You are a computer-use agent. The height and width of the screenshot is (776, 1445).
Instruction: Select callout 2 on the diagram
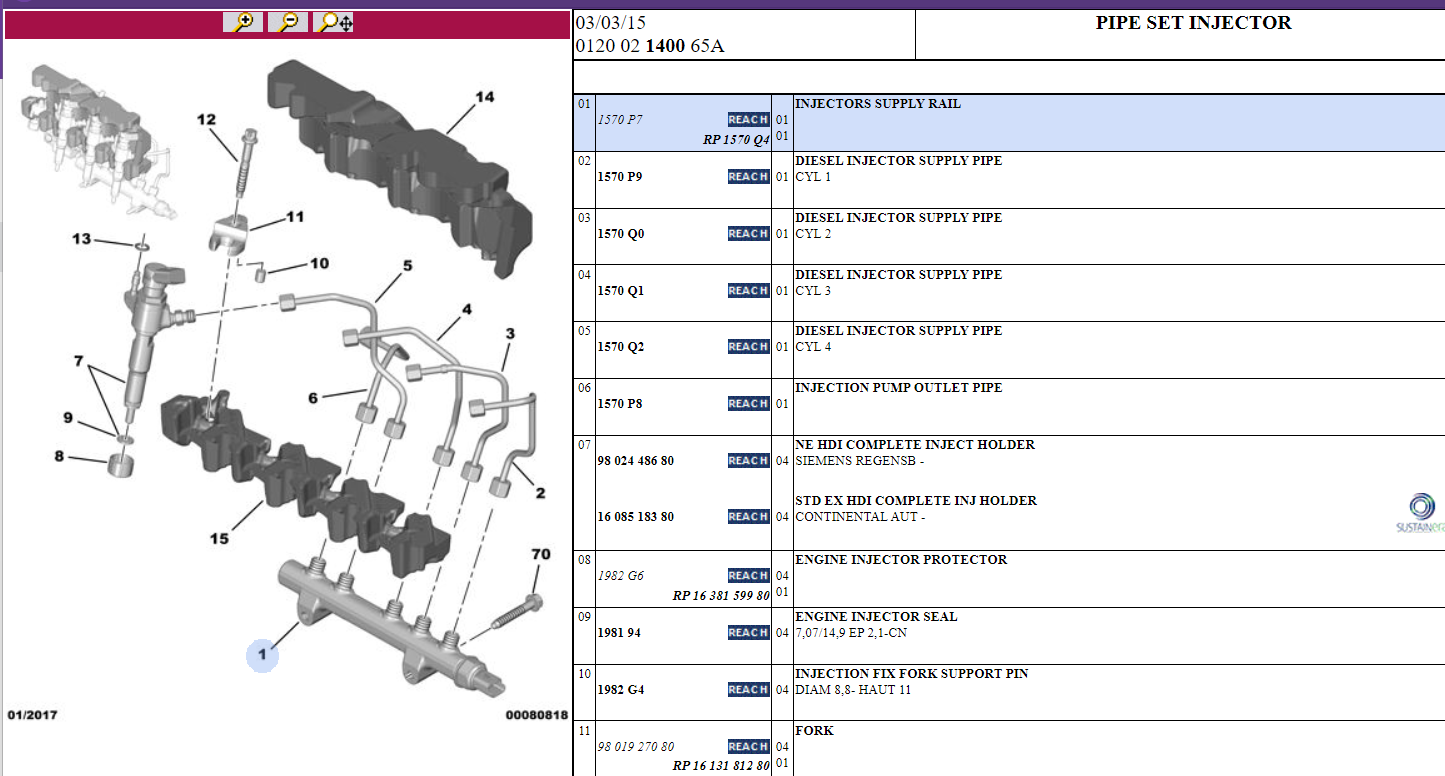pyautogui.click(x=540, y=493)
